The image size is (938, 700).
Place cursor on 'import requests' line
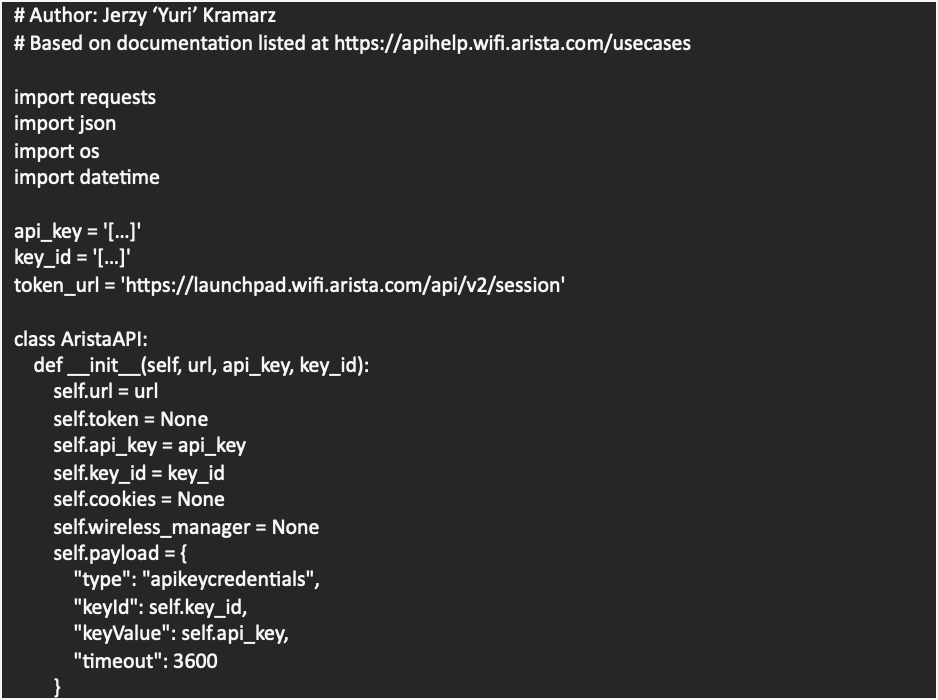click(85, 97)
